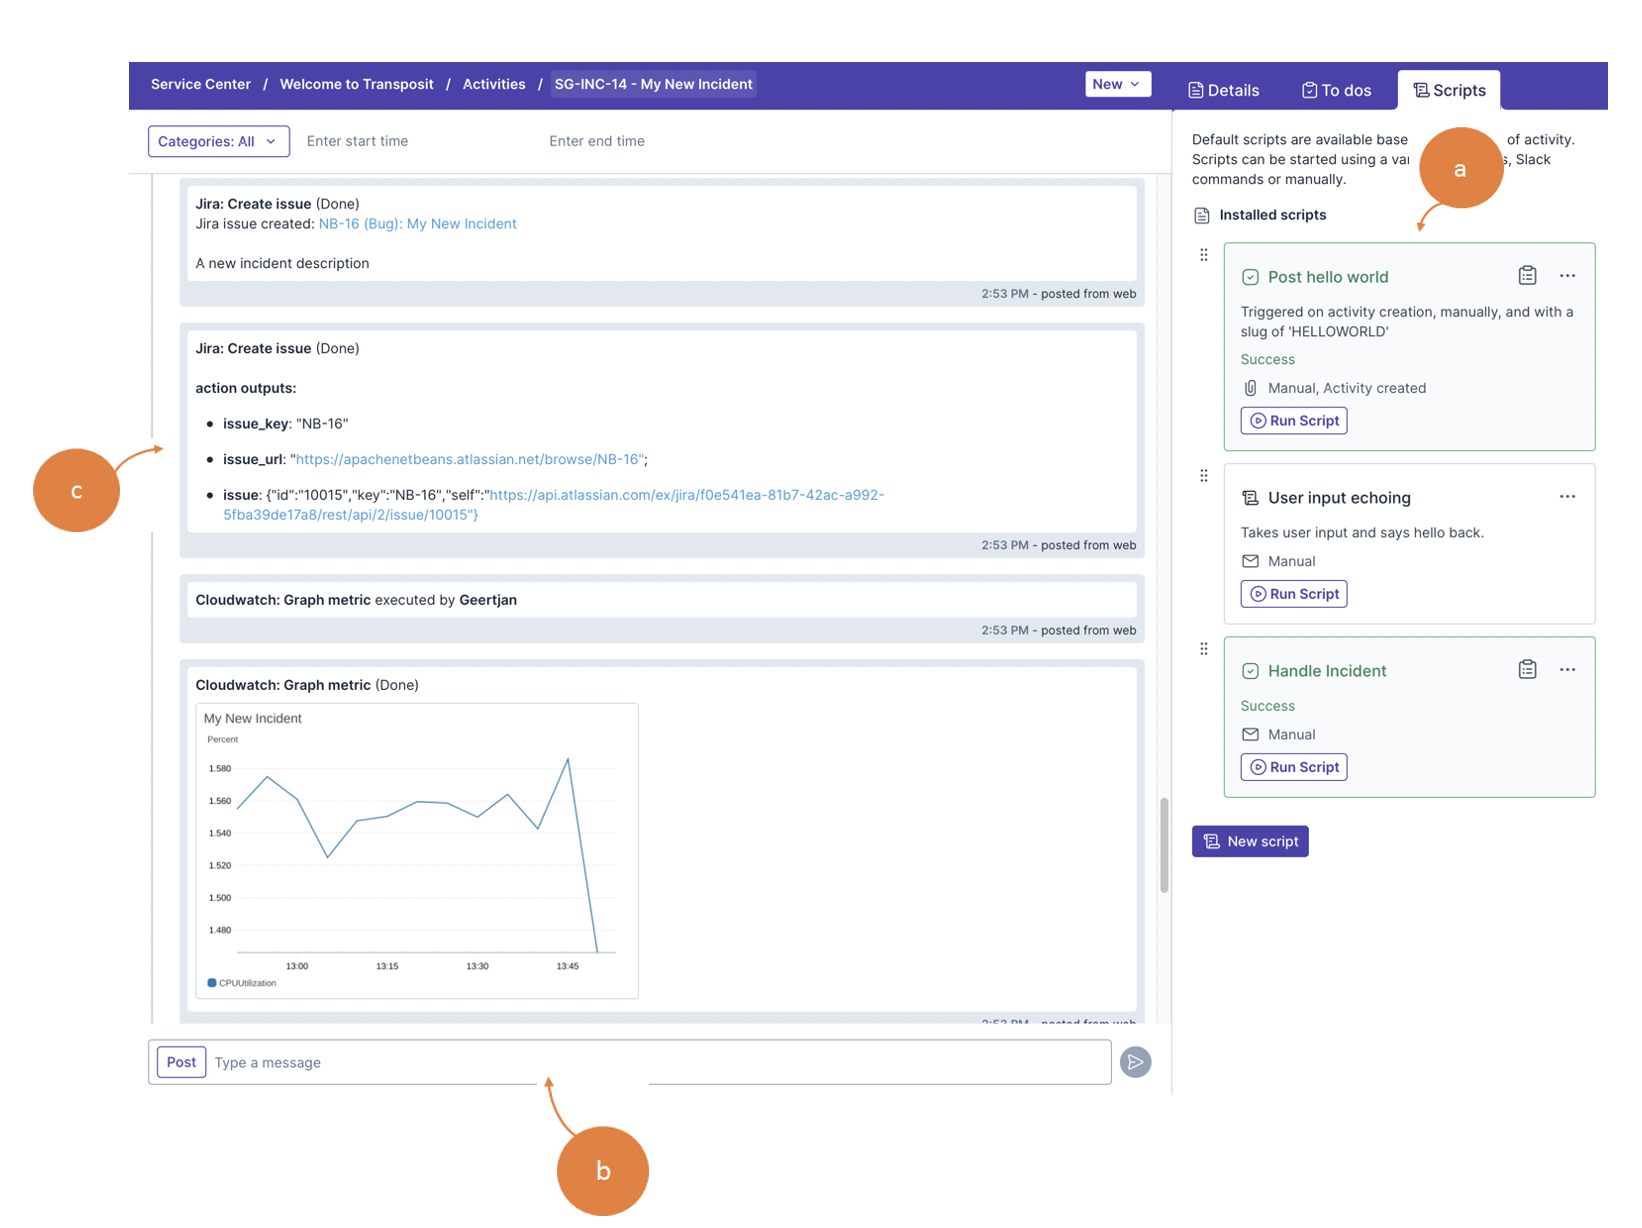
Task: Open clipboard log icon for Handle Incident
Action: click(x=1527, y=669)
